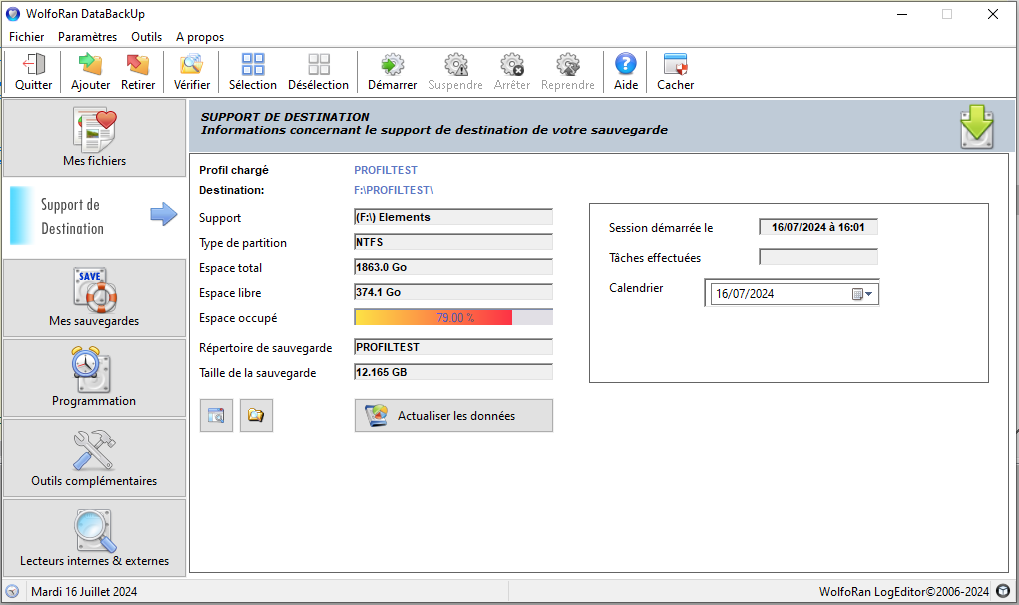Click Actualiser les données button
Viewport: 1019px width, 605px height.
tap(453, 415)
